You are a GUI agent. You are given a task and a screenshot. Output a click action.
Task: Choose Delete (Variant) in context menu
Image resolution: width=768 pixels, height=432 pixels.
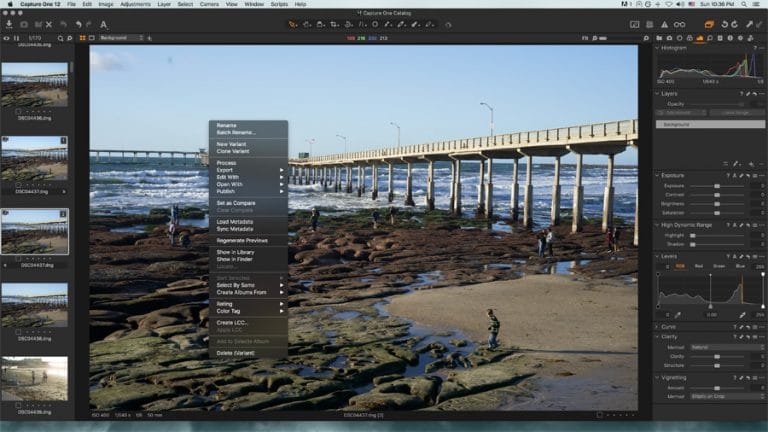(235, 353)
